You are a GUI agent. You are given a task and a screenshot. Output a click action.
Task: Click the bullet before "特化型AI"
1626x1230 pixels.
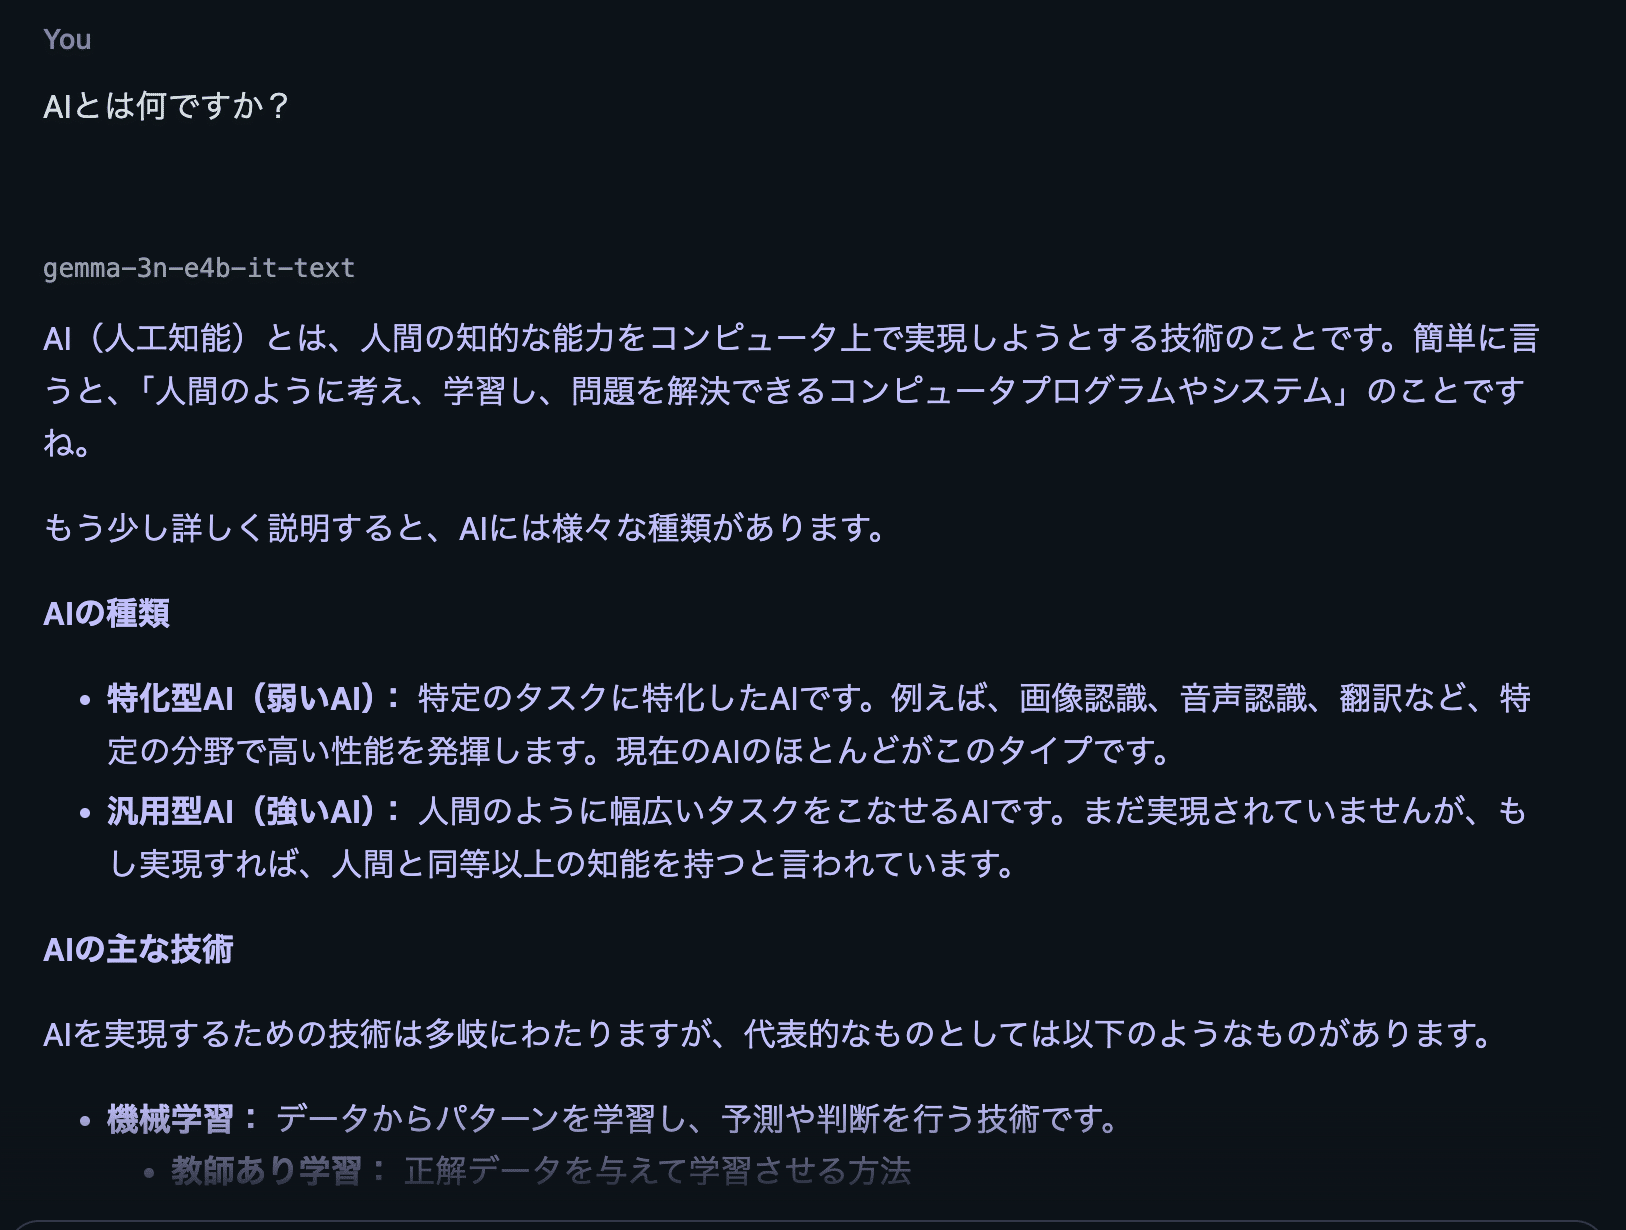click(x=85, y=700)
